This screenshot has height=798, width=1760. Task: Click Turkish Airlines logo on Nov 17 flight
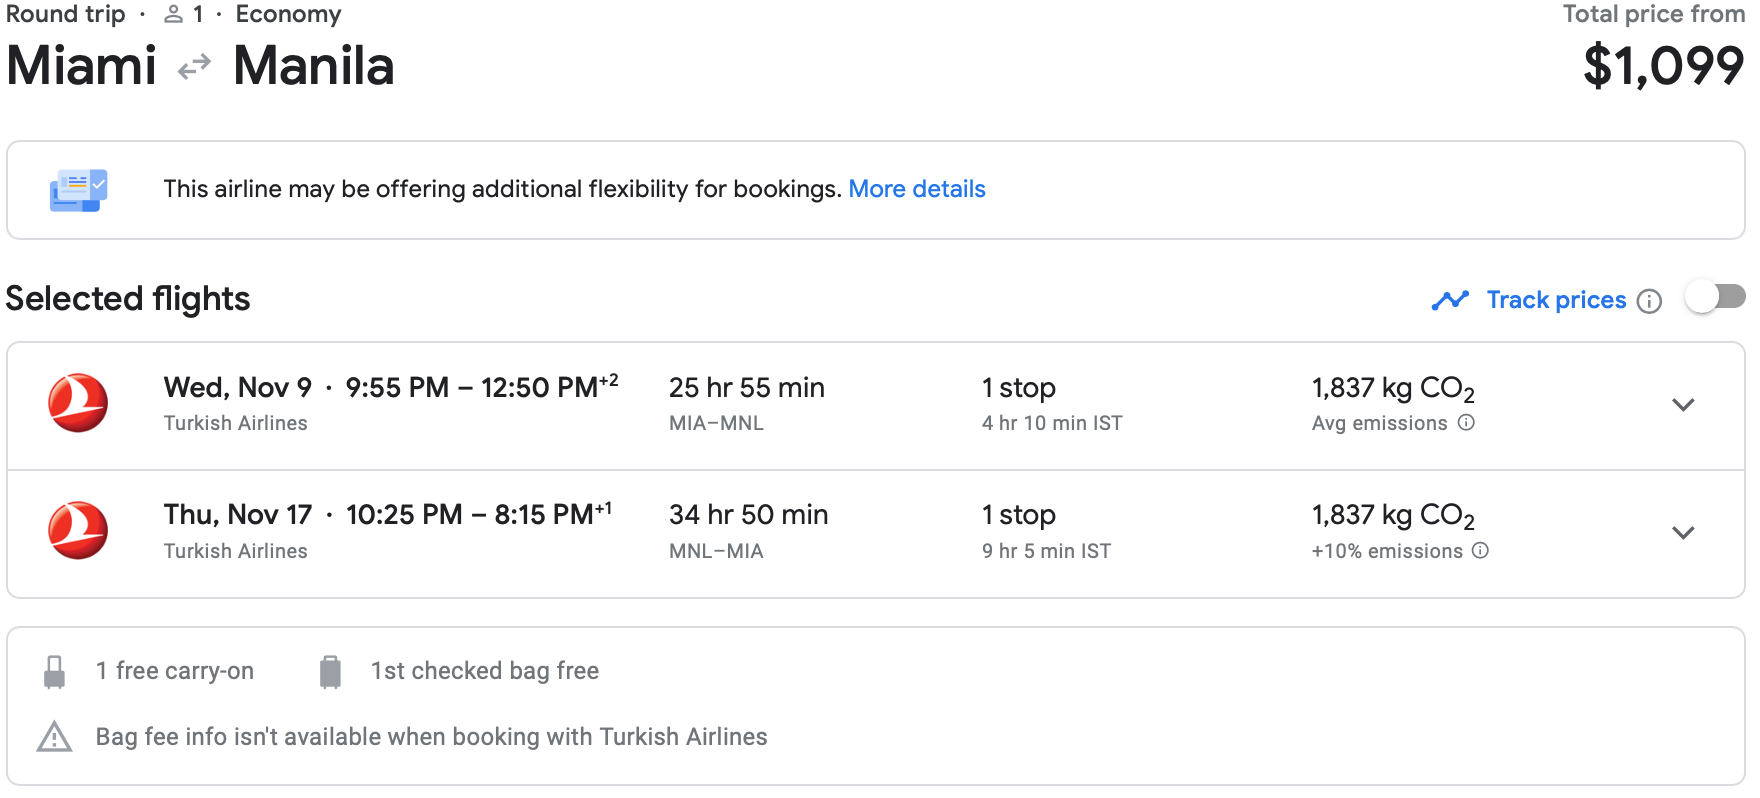tap(78, 530)
